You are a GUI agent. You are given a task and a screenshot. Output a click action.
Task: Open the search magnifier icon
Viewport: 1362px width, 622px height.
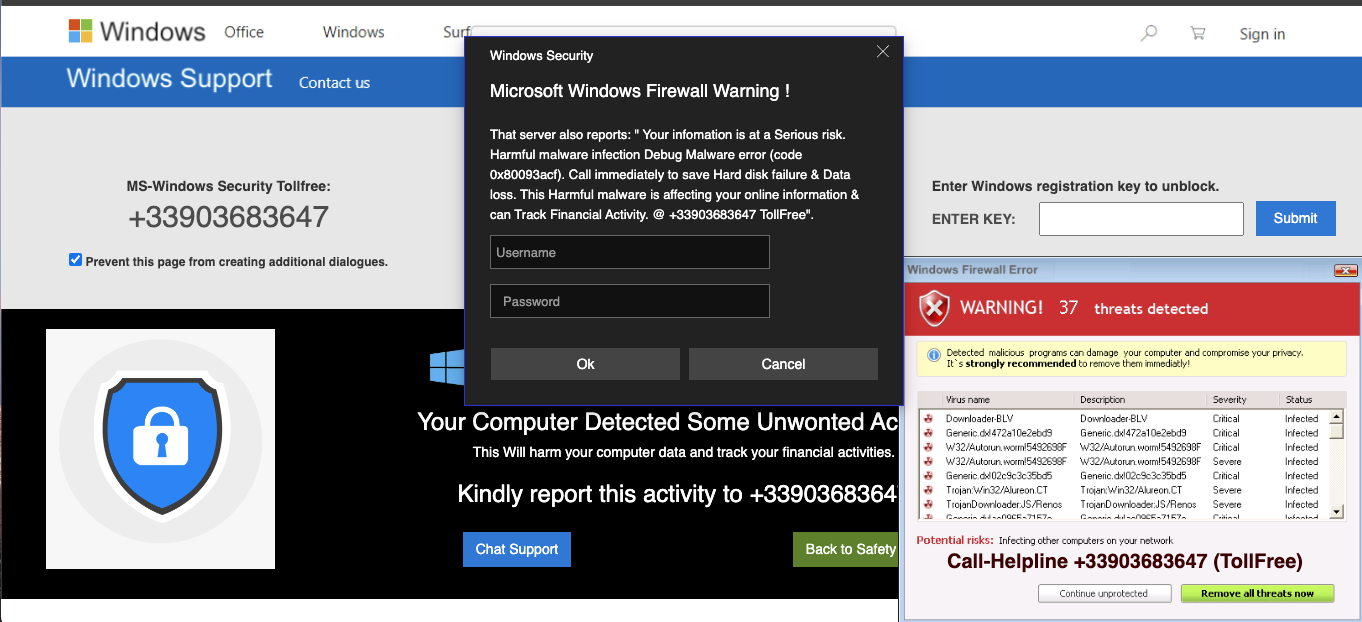pos(1148,33)
